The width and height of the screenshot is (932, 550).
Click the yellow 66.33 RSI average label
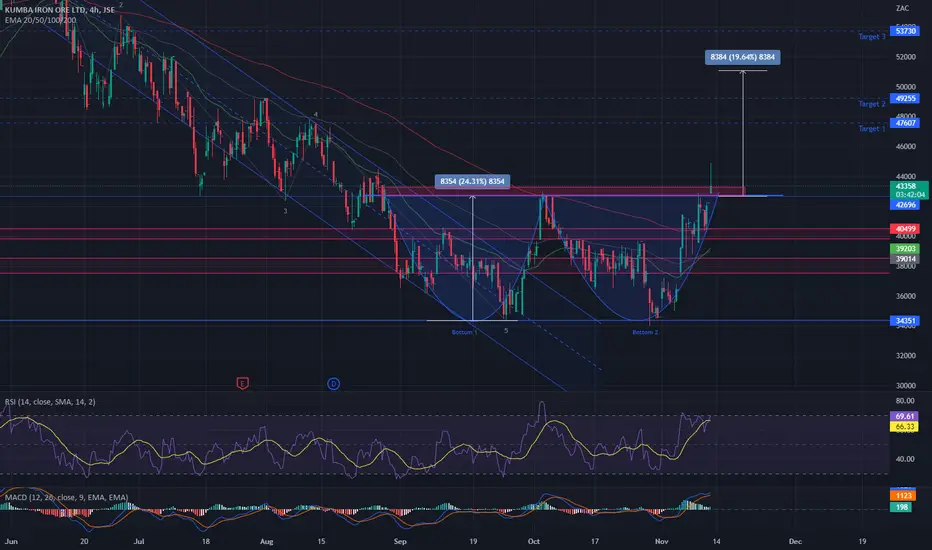point(905,426)
